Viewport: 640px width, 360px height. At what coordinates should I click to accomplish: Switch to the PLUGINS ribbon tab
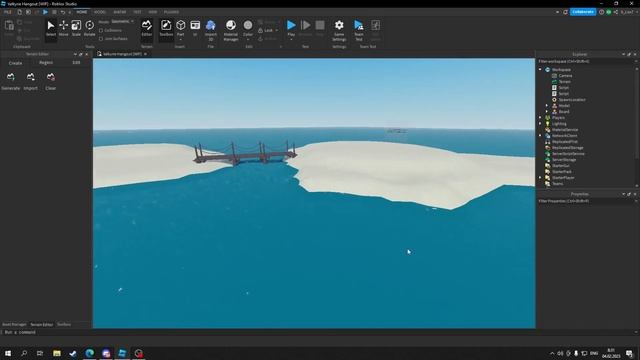coord(171,12)
